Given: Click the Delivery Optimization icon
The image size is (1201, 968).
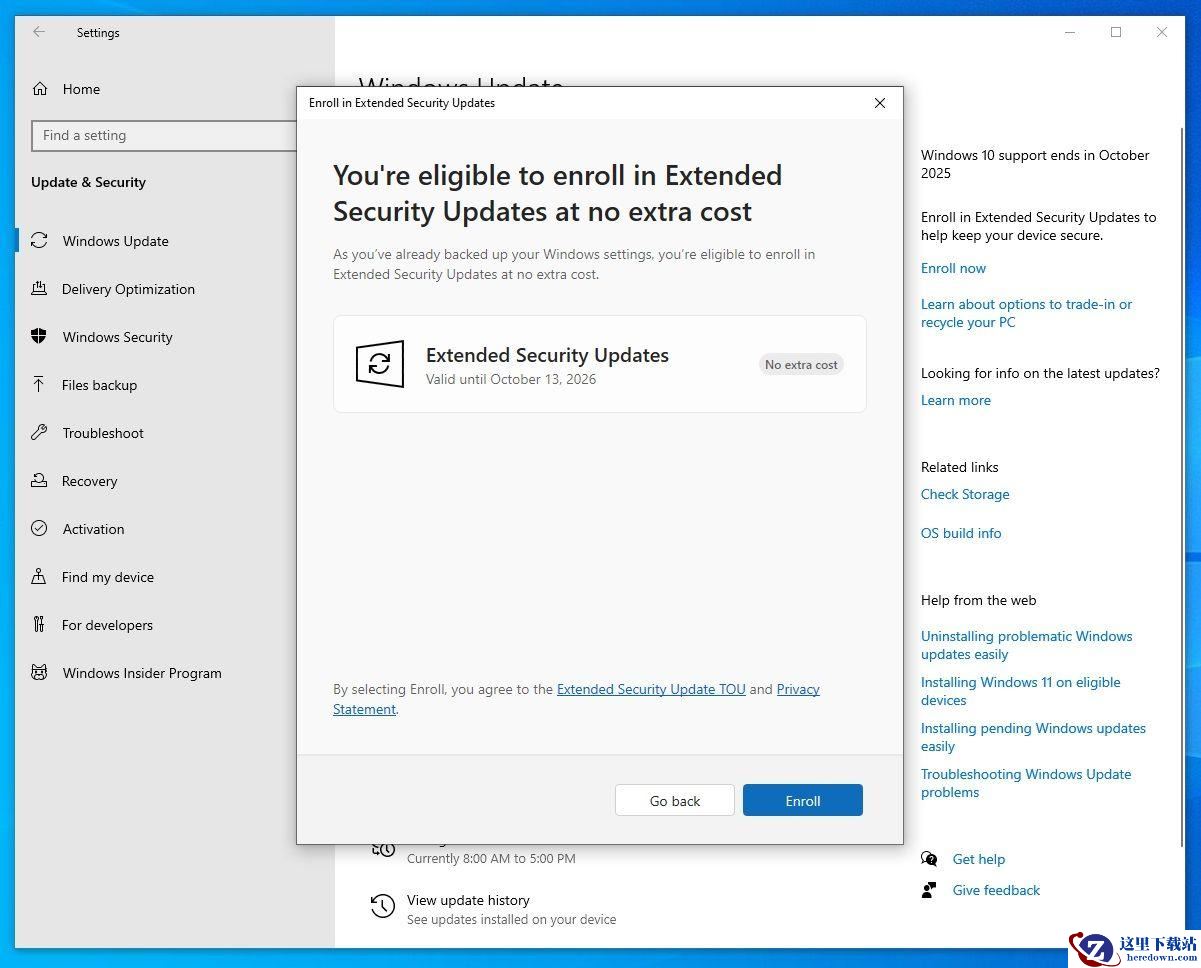Looking at the screenshot, I should pyautogui.click(x=39, y=289).
